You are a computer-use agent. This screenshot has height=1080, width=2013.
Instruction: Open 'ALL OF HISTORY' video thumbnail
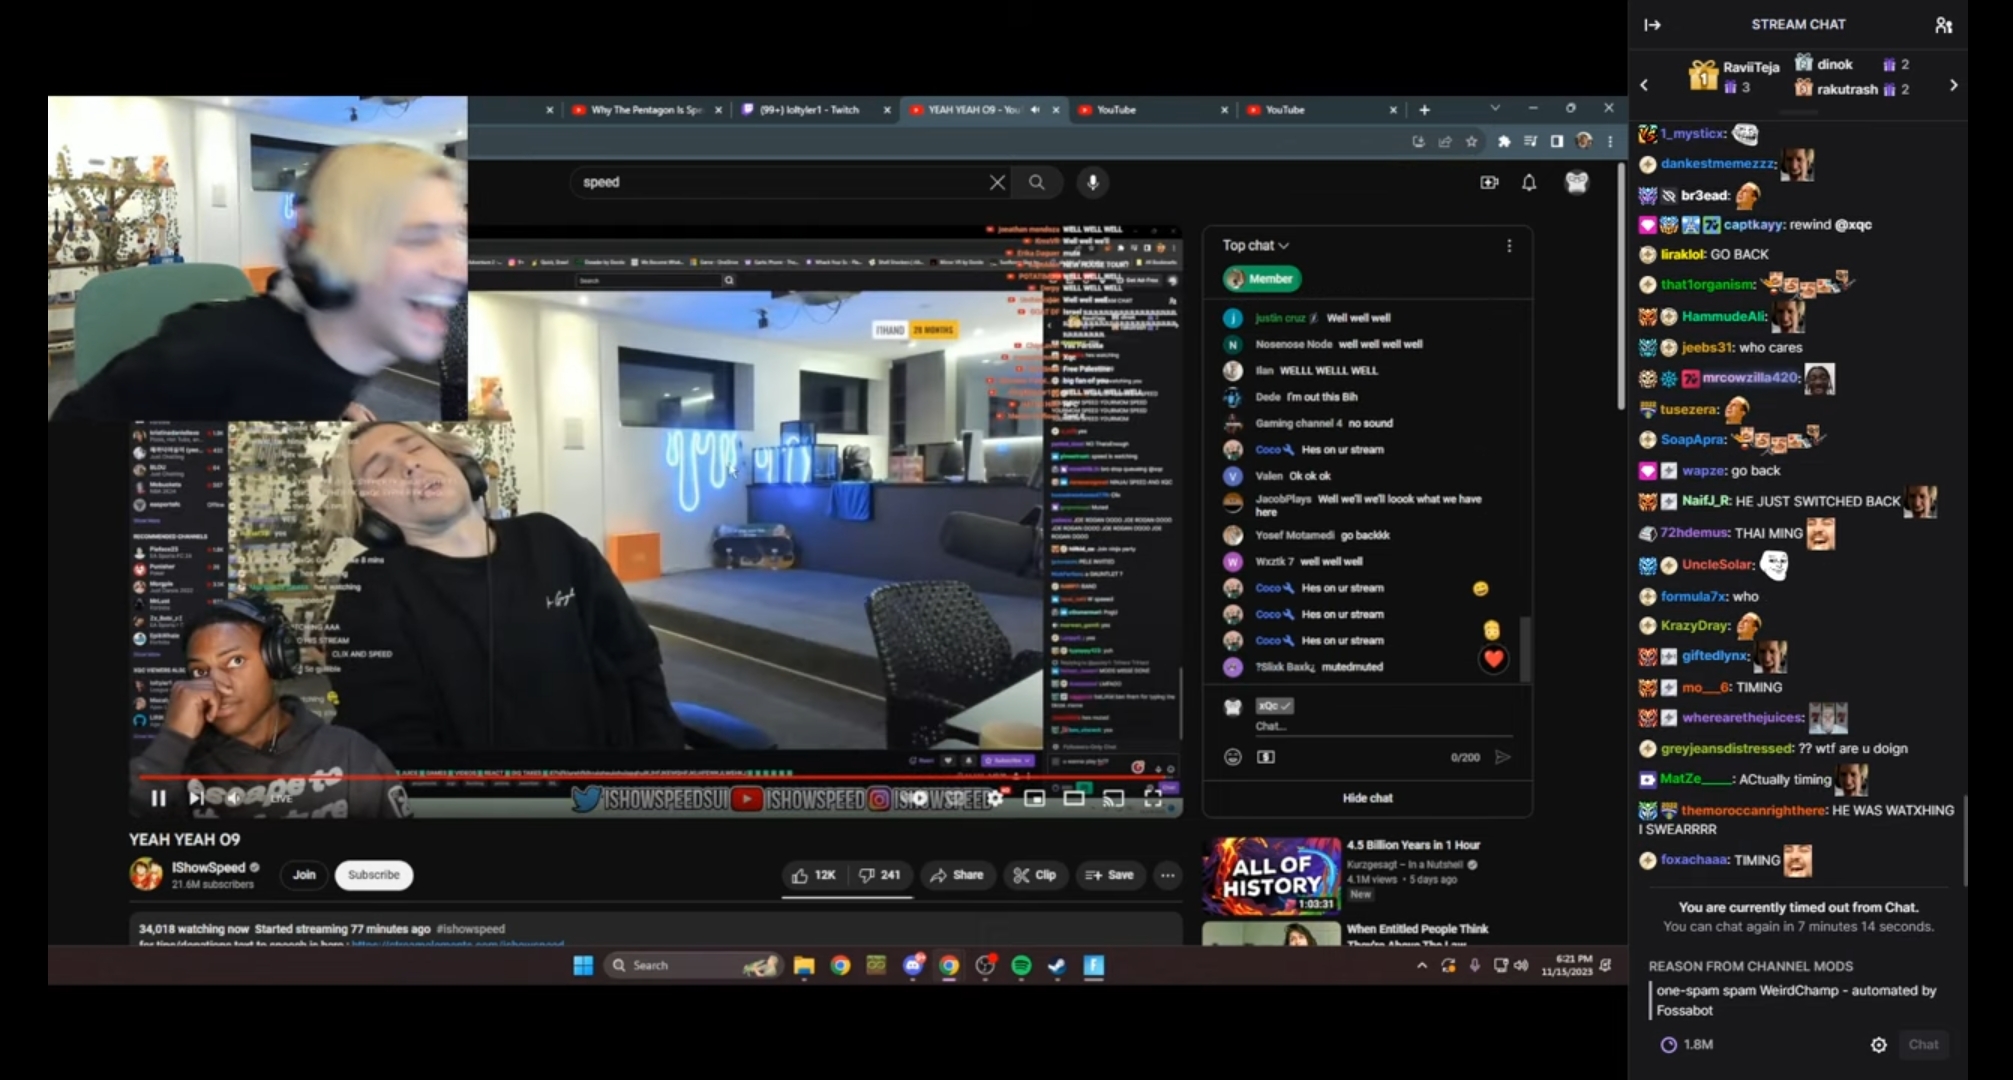click(1271, 876)
